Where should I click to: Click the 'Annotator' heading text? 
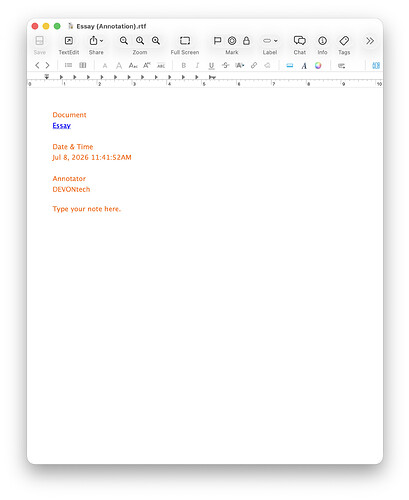69,179
